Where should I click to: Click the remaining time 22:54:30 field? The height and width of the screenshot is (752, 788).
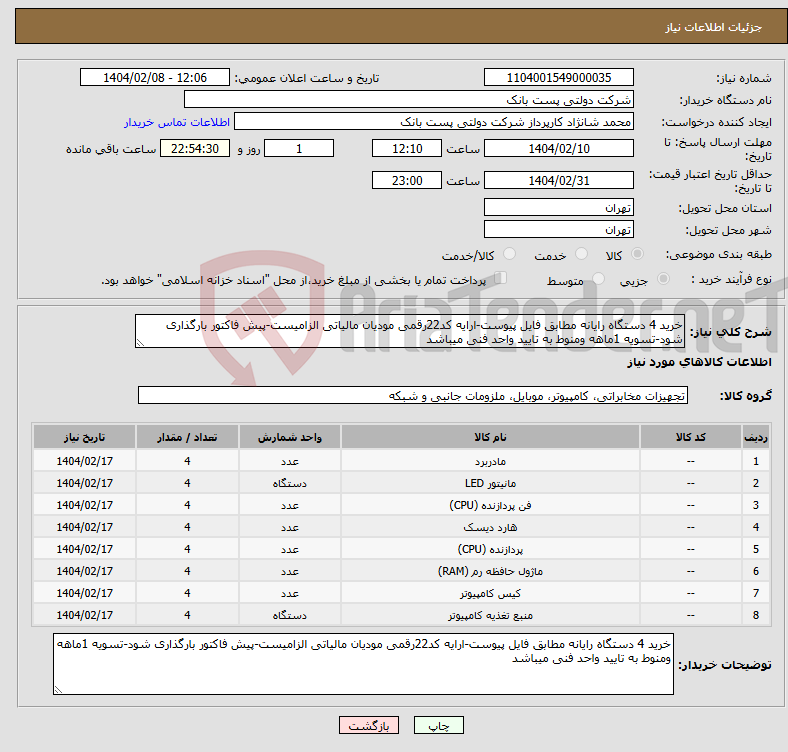point(195,148)
